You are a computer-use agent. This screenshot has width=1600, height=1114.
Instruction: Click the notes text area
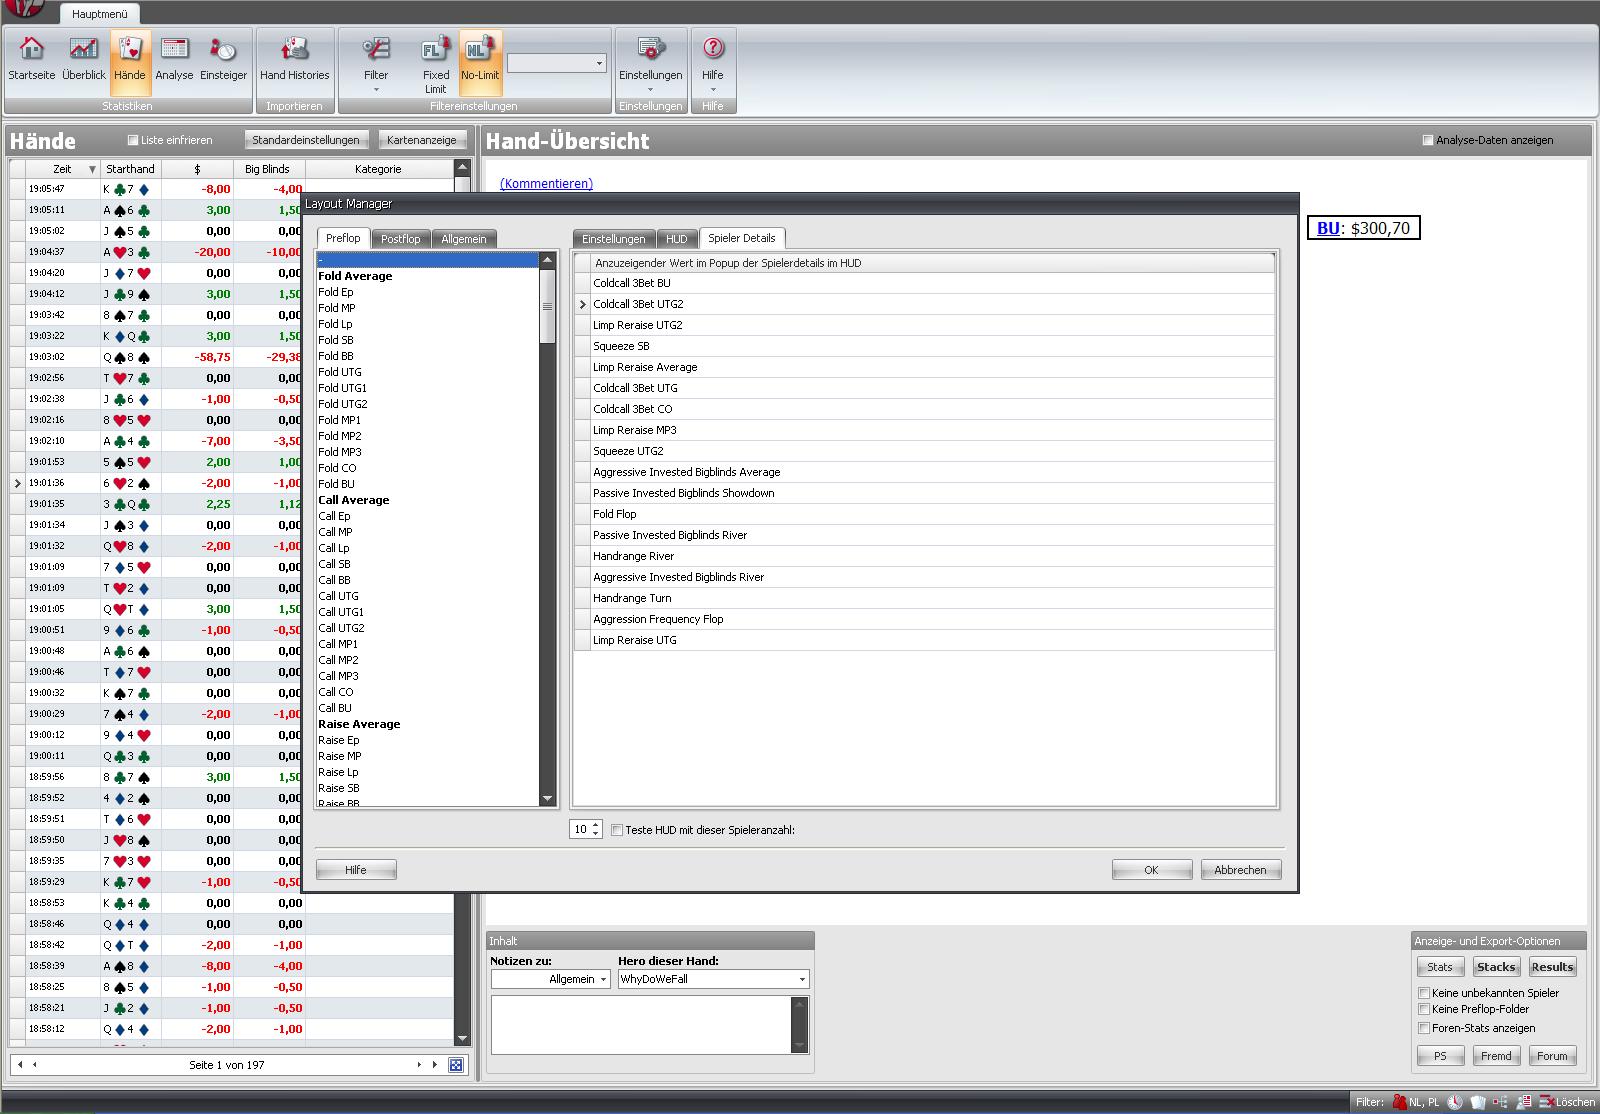click(x=642, y=1024)
